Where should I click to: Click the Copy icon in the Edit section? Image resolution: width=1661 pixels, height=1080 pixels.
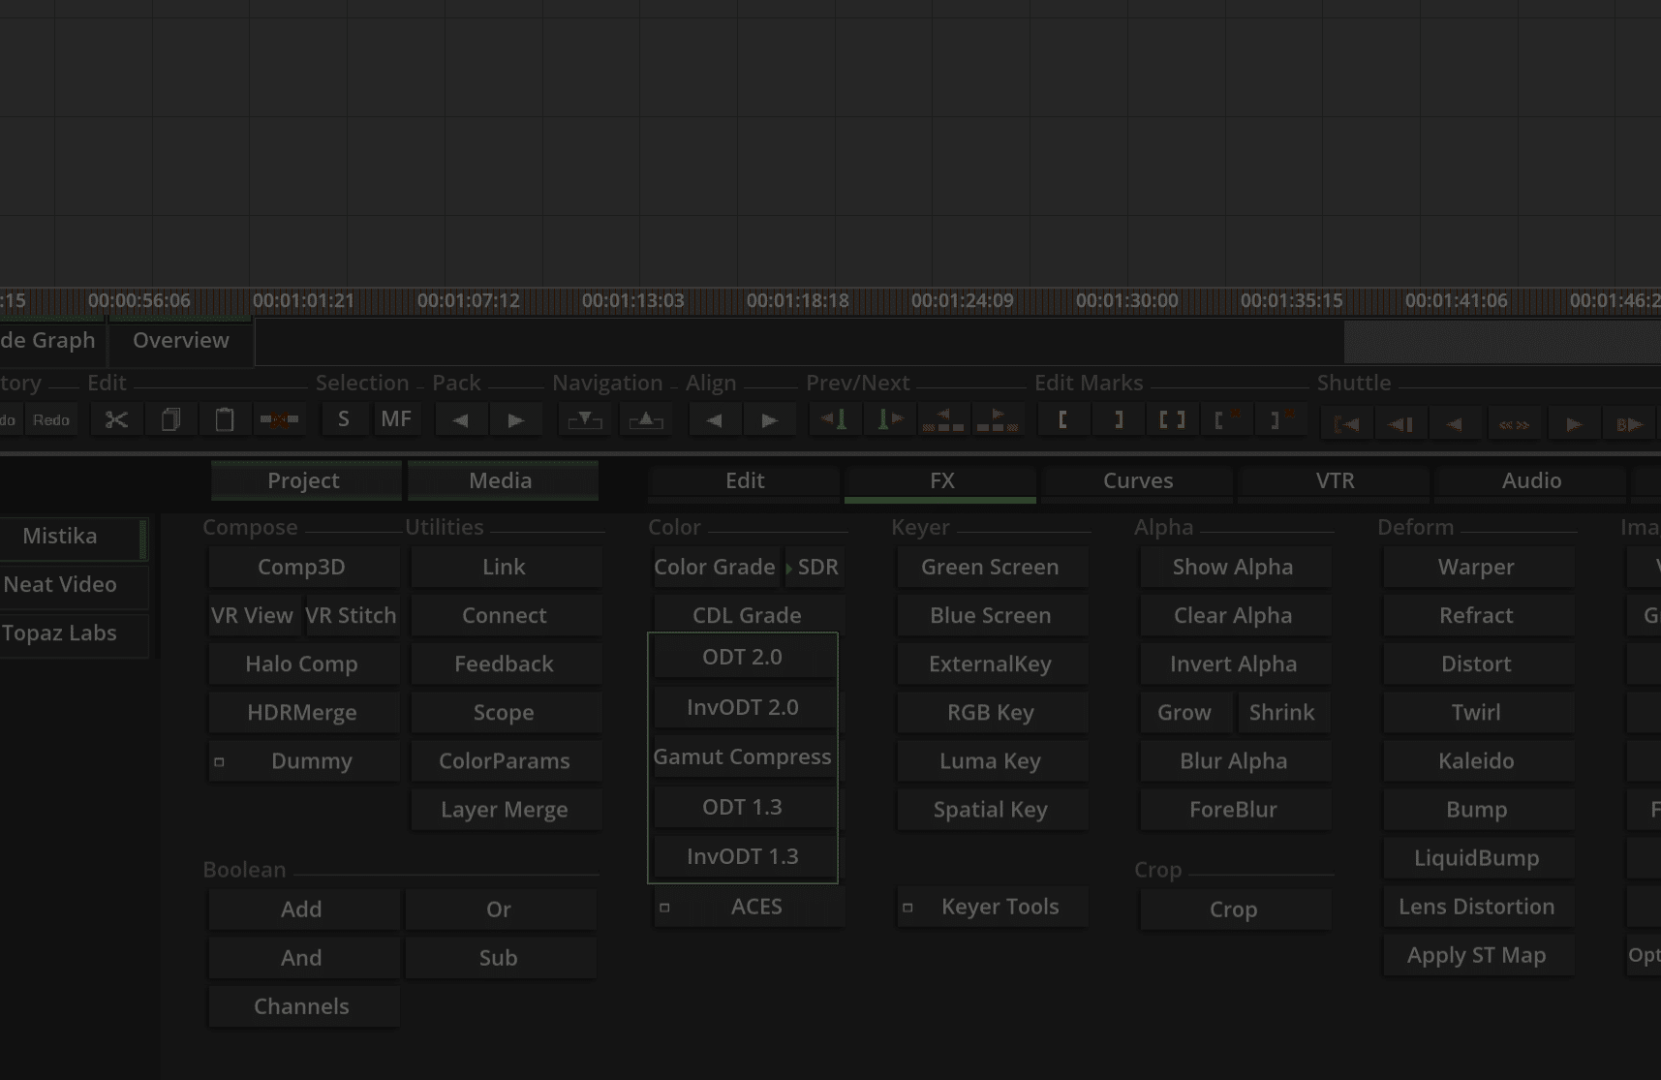[171, 419]
